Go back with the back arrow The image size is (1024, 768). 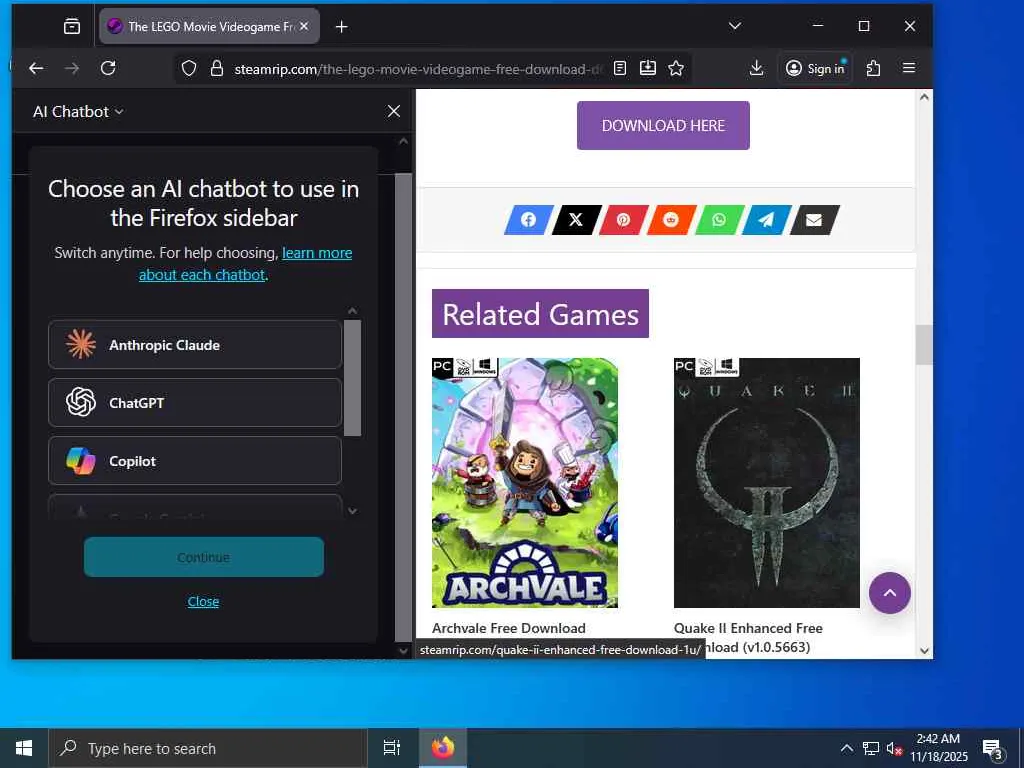point(36,68)
